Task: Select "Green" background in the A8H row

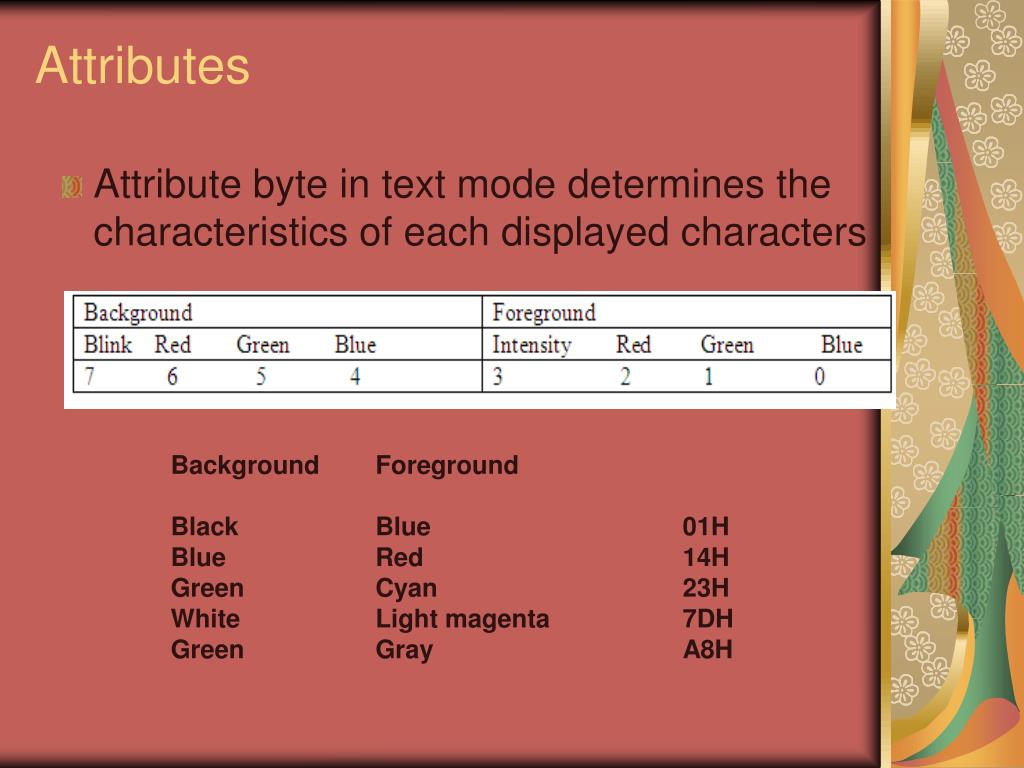Action: click(207, 649)
